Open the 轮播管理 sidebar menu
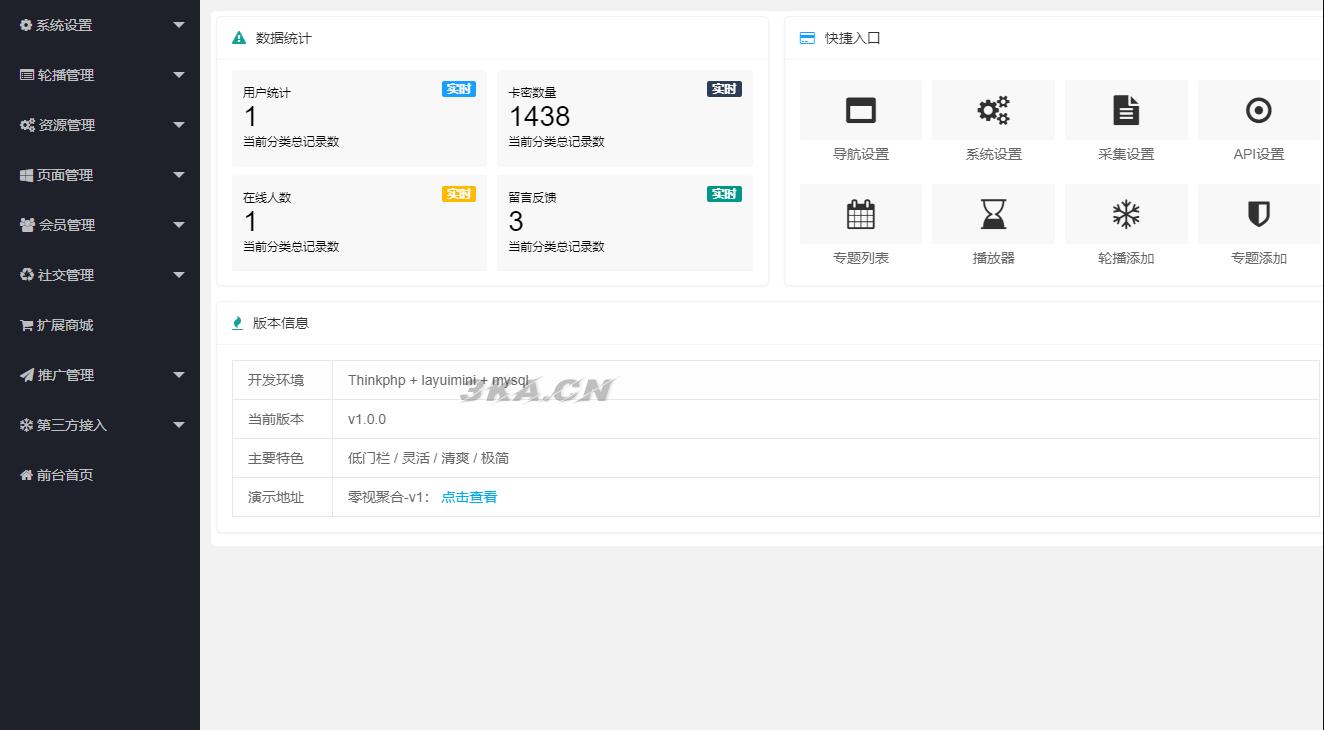This screenshot has width=1324, height=730. (x=100, y=75)
